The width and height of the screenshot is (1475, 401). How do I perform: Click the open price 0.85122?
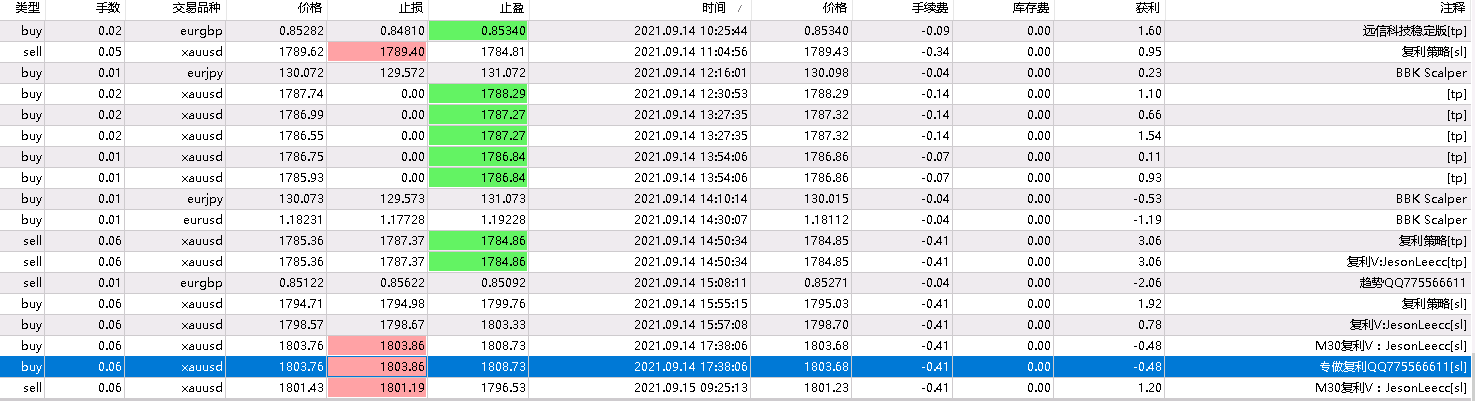click(302, 282)
